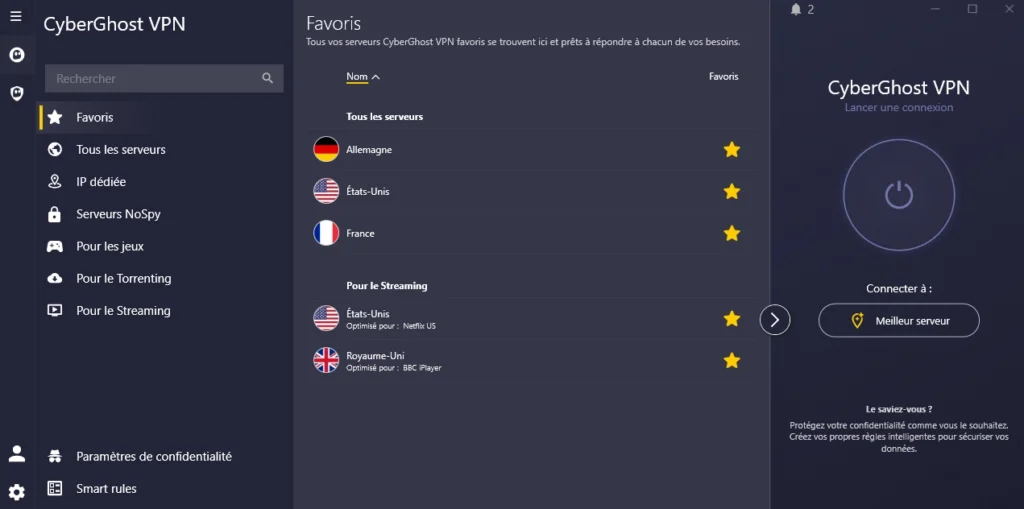1024x509 pixels.
Task: Click the notification bell icon
Action: click(796, 10)
